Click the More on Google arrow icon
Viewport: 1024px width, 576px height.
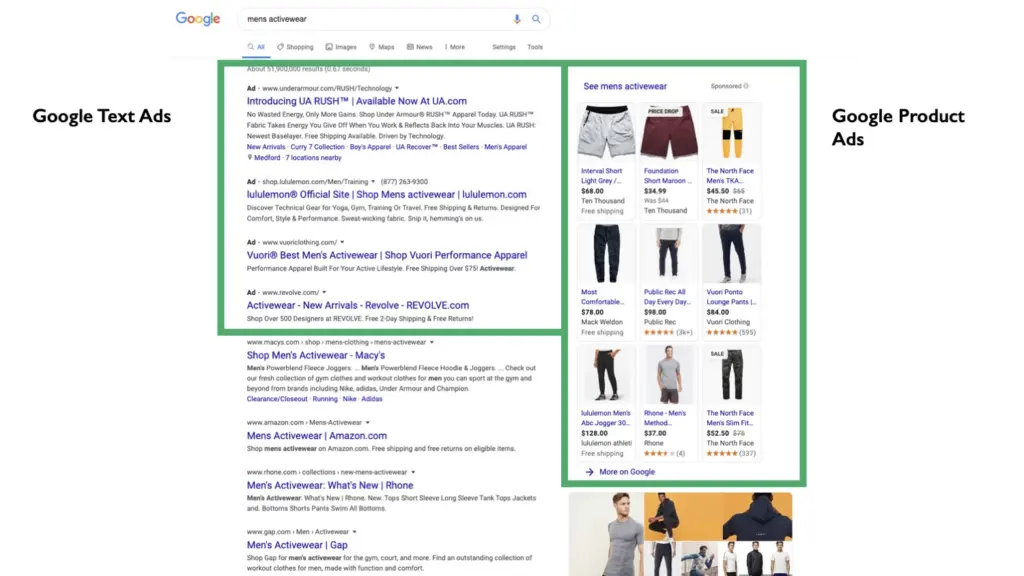coord(589,472)
